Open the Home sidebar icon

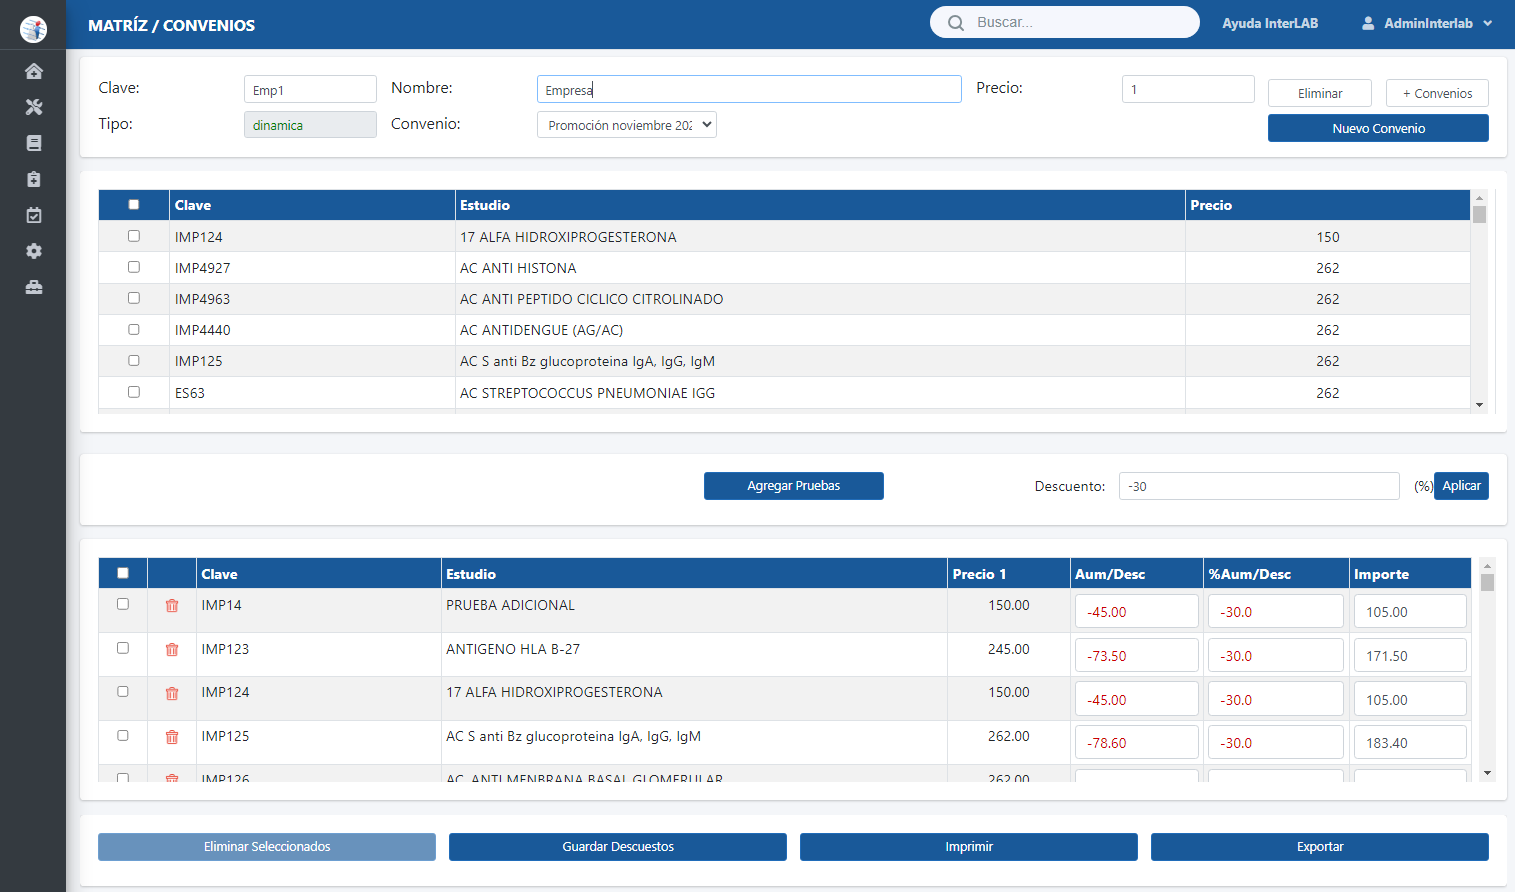[x=34, y=71]
